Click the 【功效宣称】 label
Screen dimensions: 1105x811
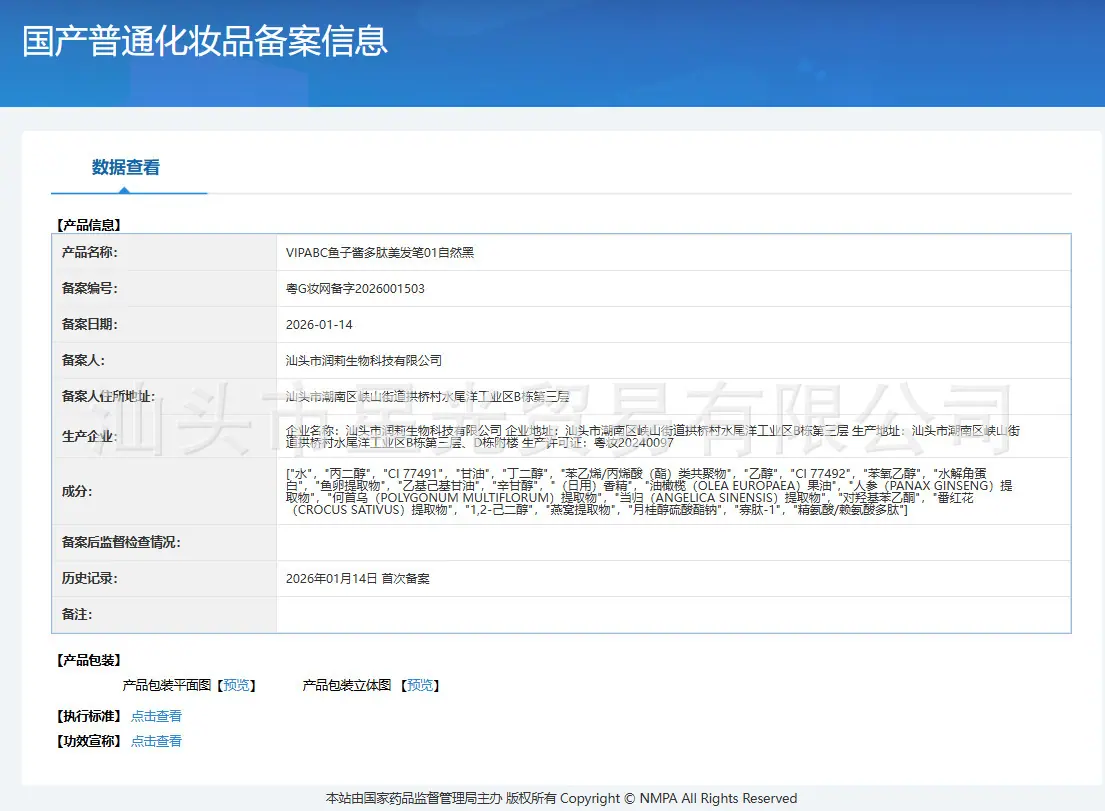(89, 741)
